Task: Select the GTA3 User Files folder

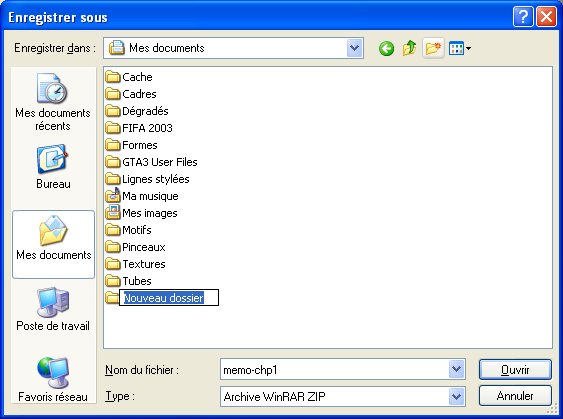Action: pyautogui.click(x=152, y=162)
